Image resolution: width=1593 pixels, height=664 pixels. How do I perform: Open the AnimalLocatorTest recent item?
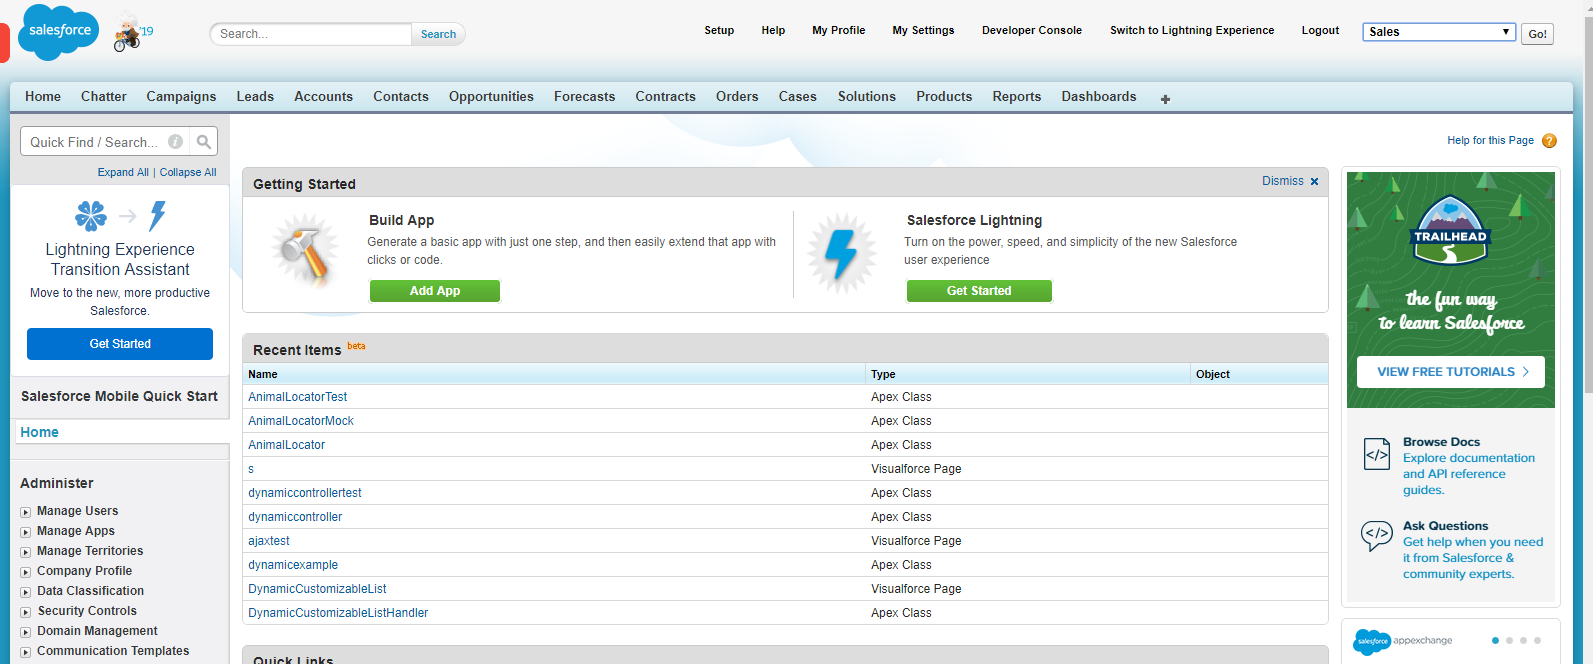click(x=298, y=397)
